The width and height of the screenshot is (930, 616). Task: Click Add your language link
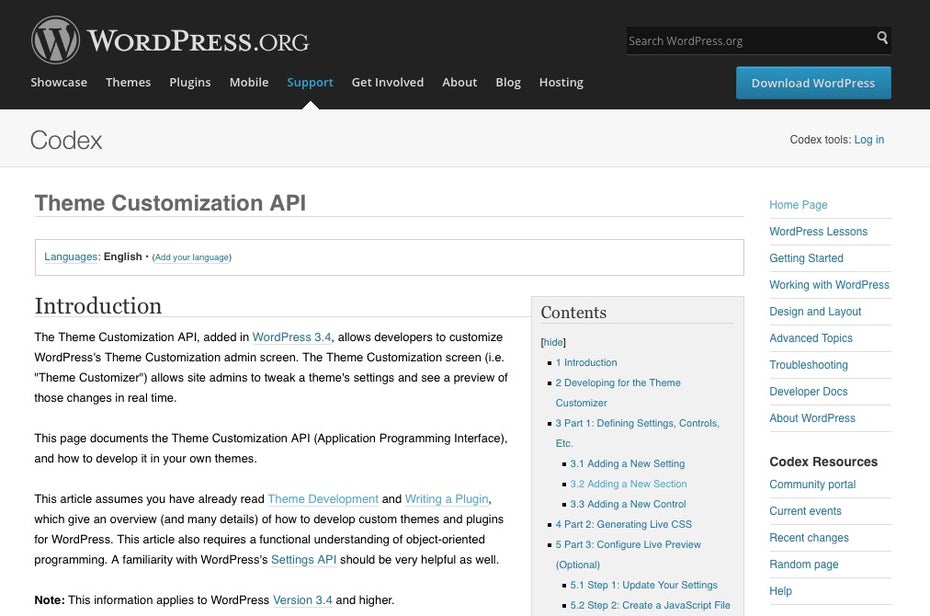click(x=192, y=257)
